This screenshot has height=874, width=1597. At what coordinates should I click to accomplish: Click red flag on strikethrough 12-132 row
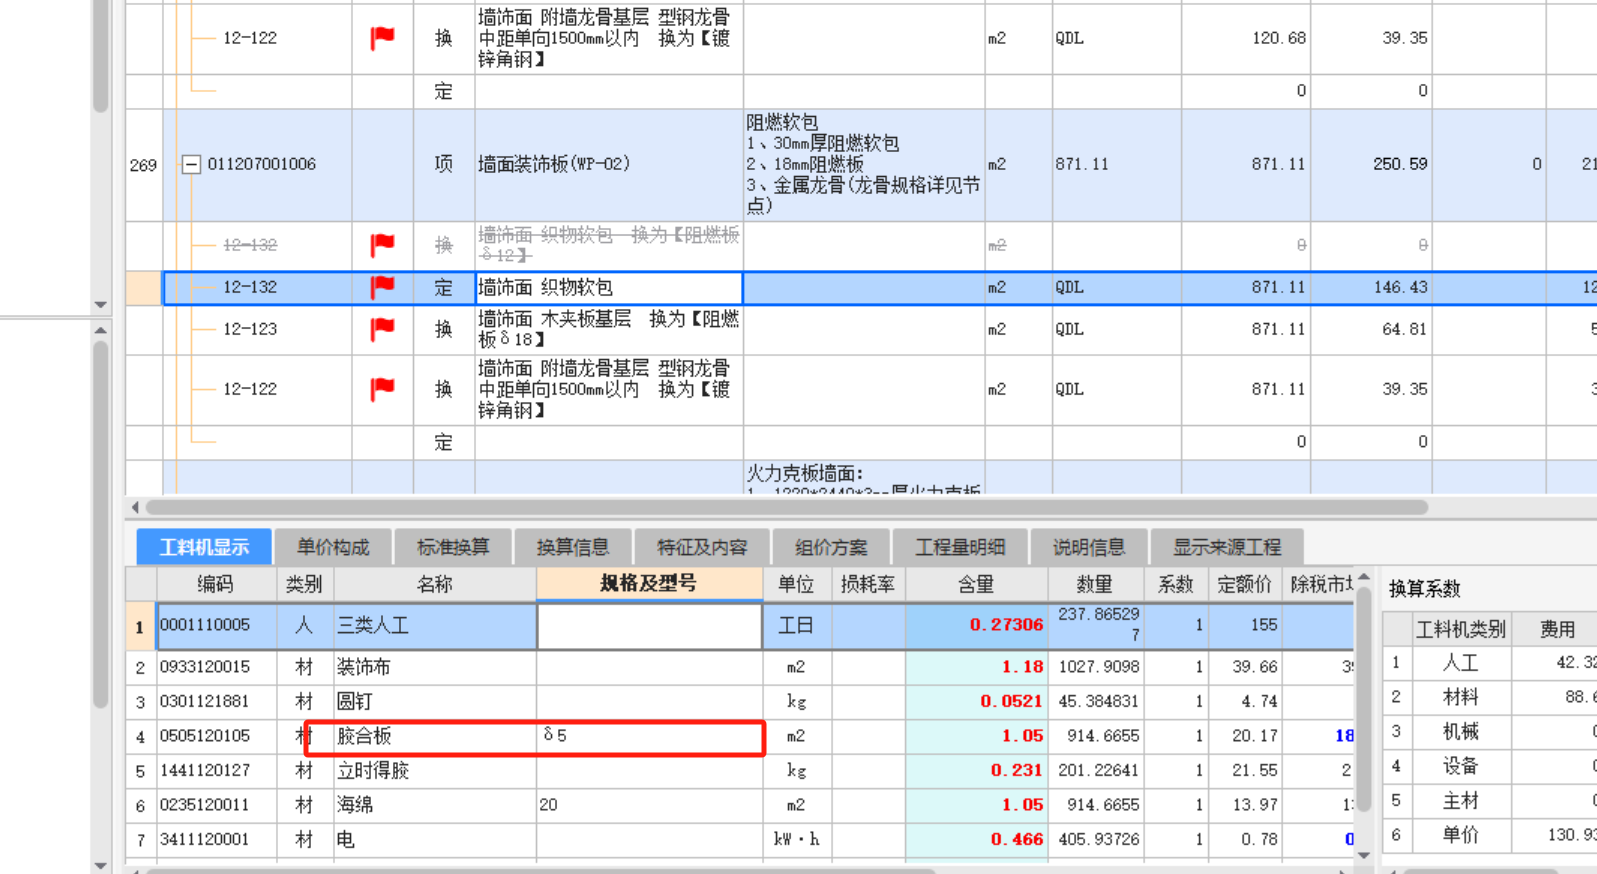pyautogui.click(x=382, y=245)
